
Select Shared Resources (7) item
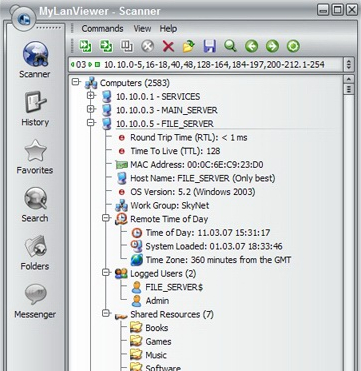click(172, 314)
